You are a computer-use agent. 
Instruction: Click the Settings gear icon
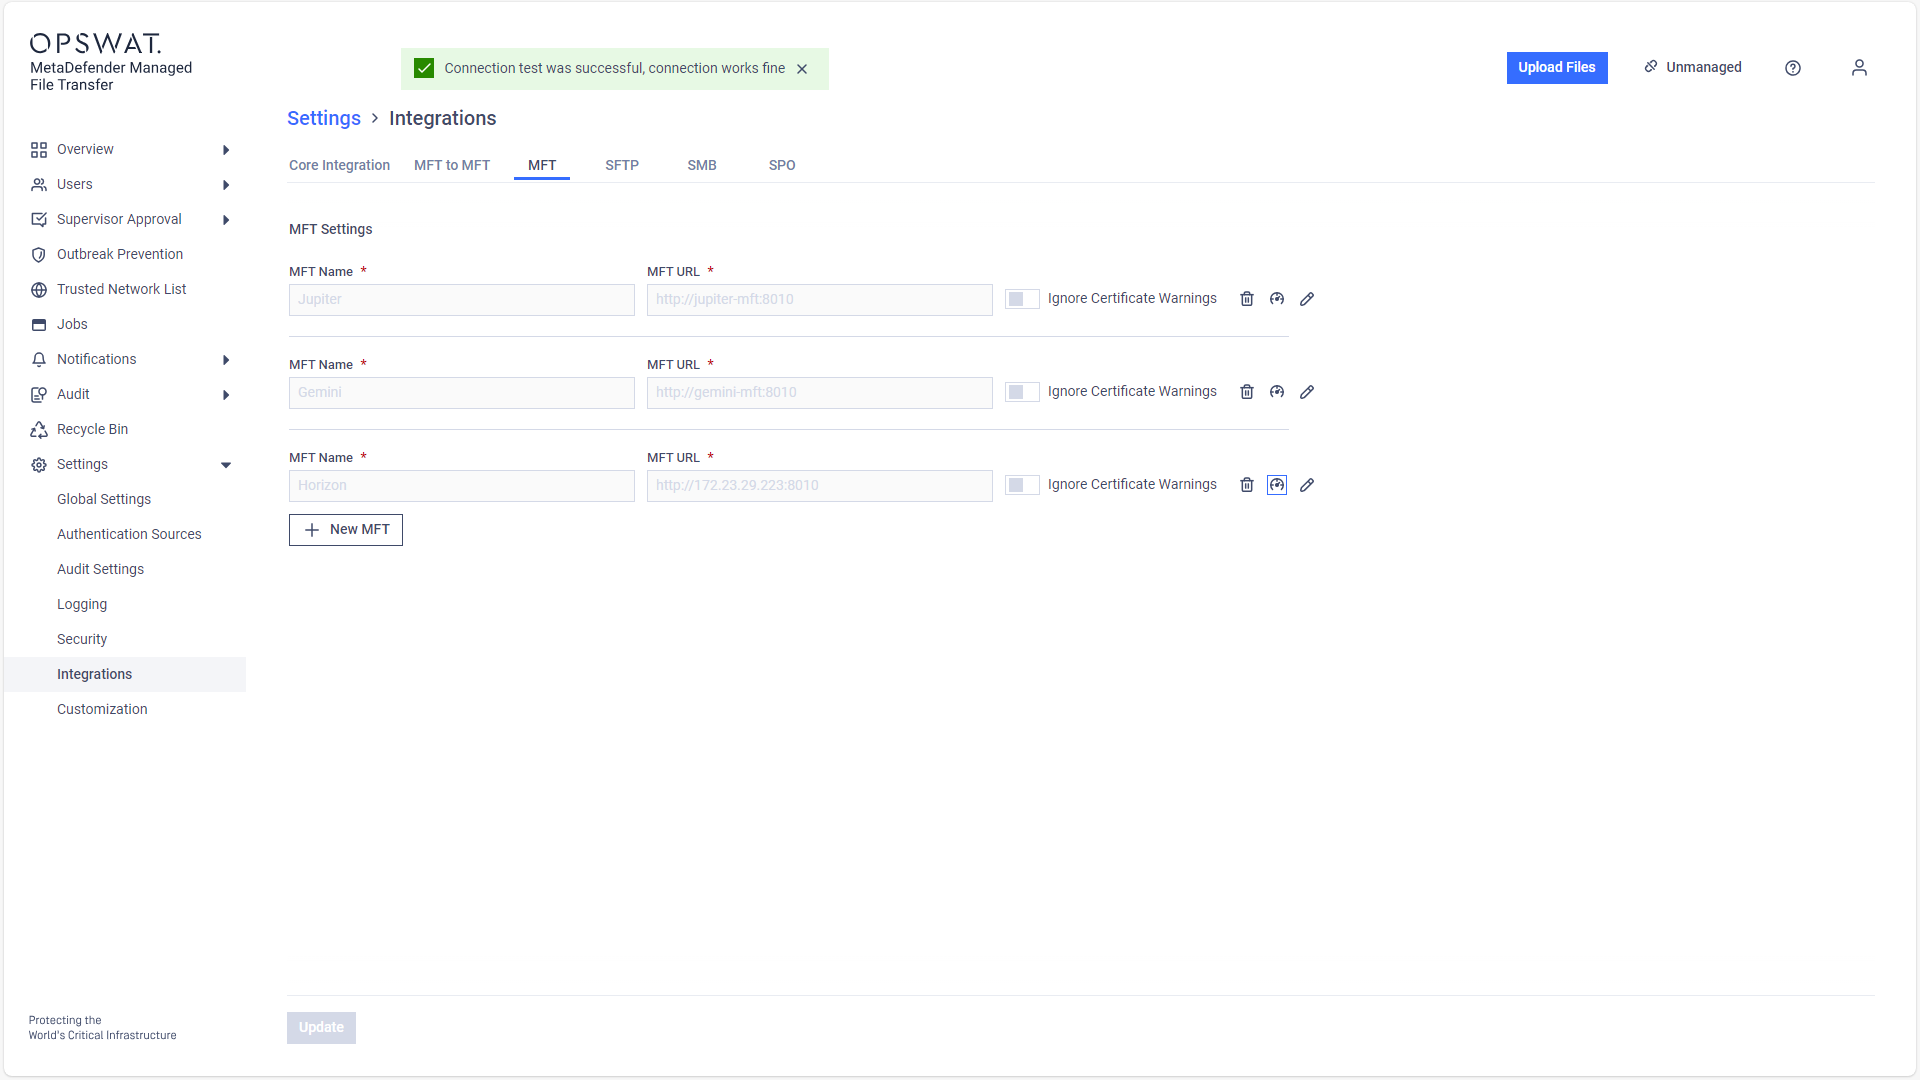pyautogui.click(x=39, y=465)
